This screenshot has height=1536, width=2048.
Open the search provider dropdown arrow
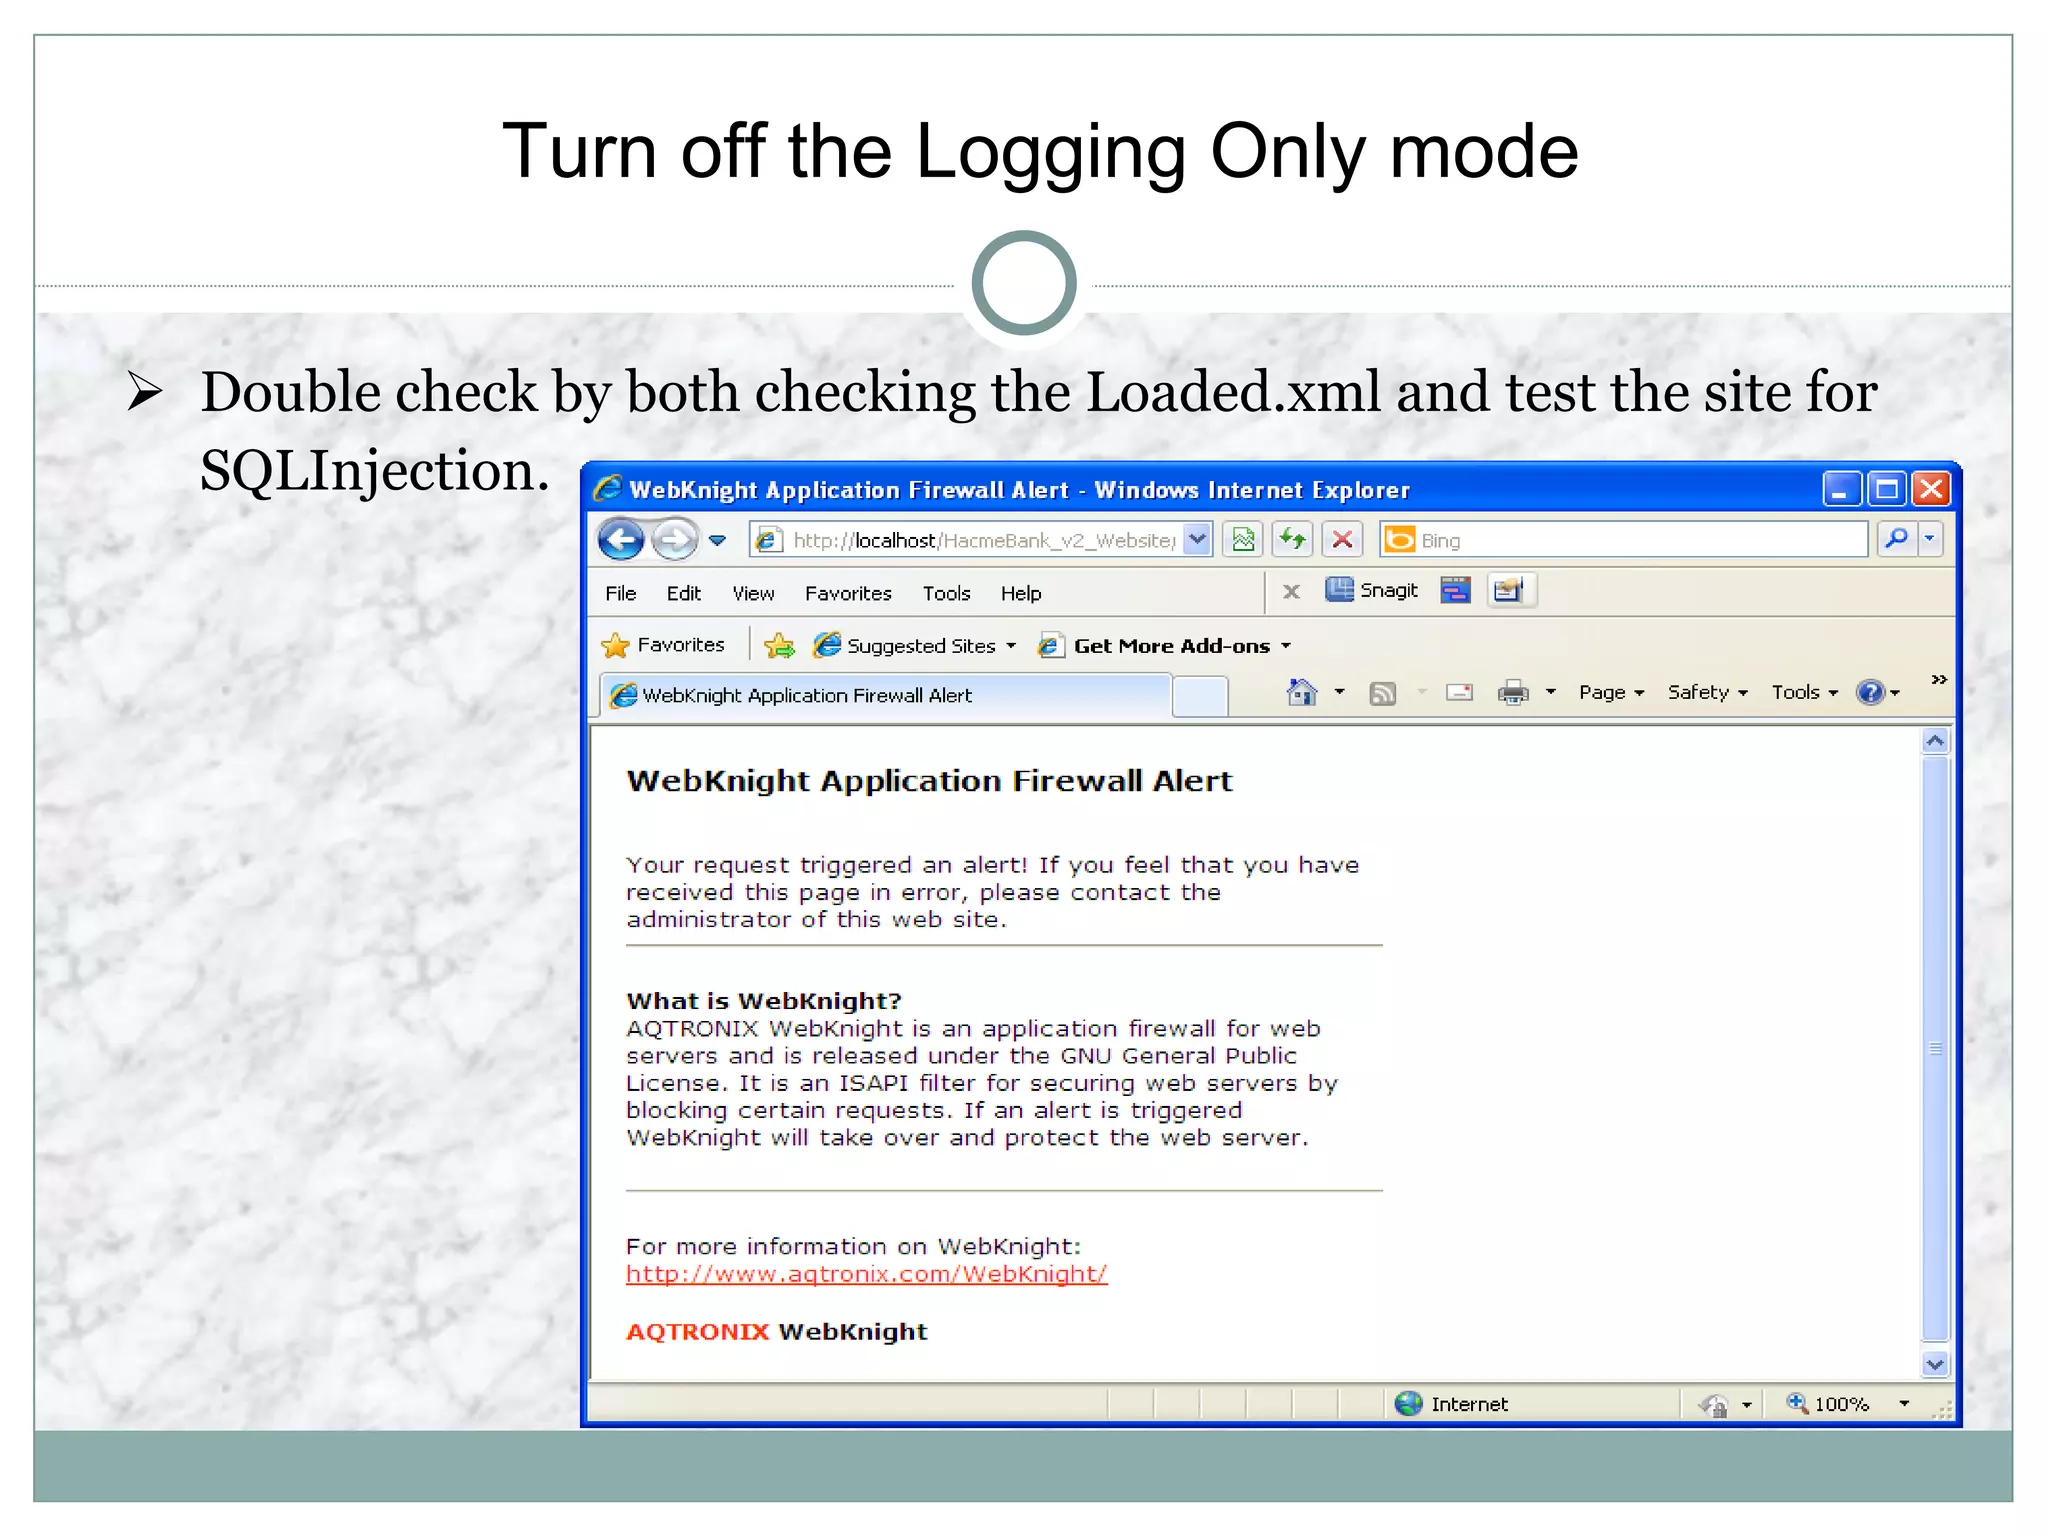pyautogui.click(x=1929, y=540)
